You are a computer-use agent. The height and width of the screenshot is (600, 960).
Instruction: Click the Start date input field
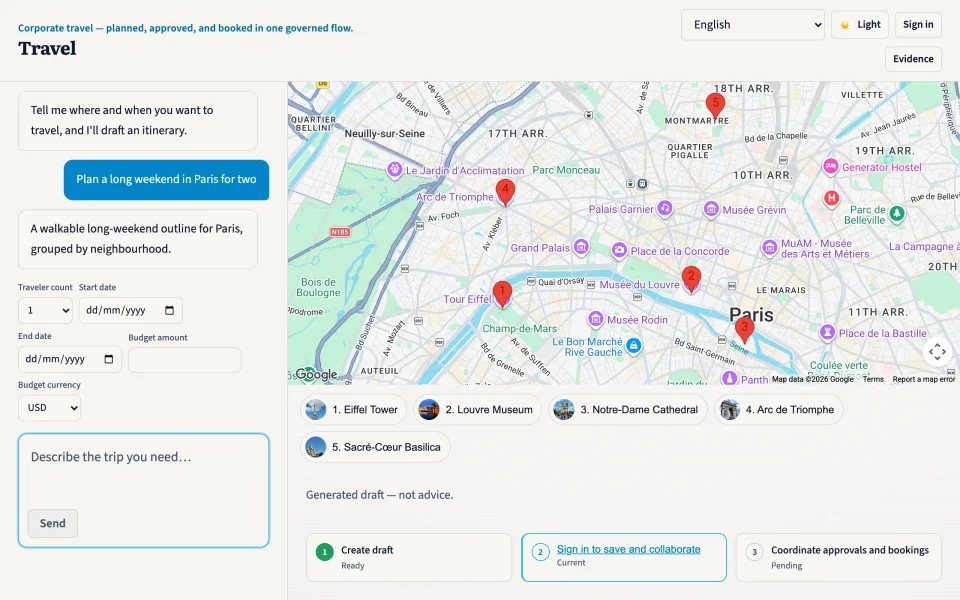pos(130,310)
